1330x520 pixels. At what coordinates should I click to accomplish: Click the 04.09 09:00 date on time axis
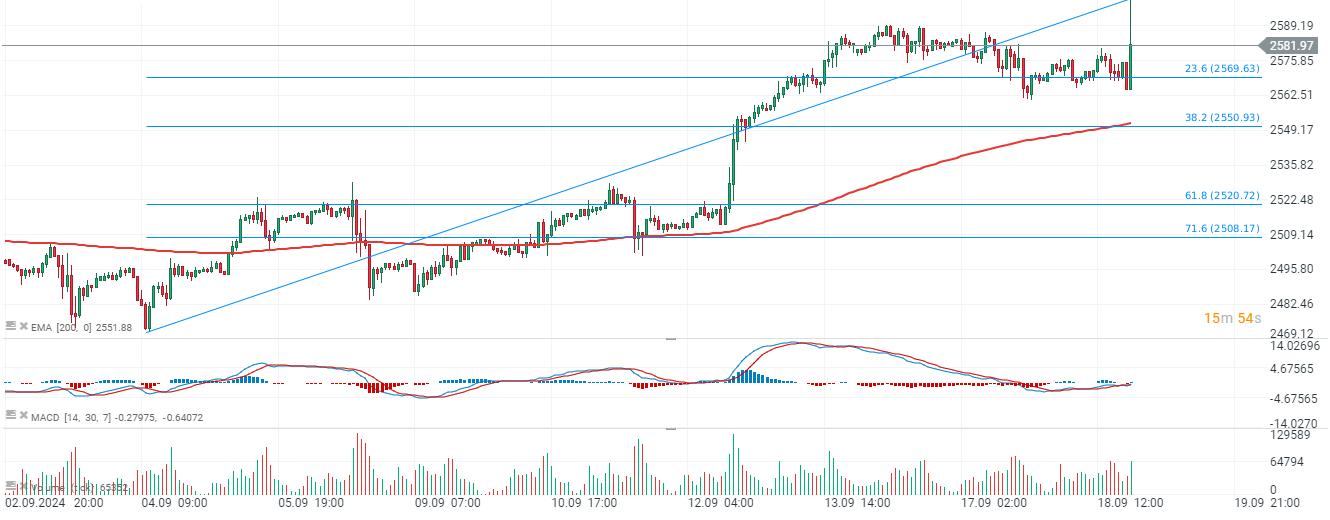point(174,503)
